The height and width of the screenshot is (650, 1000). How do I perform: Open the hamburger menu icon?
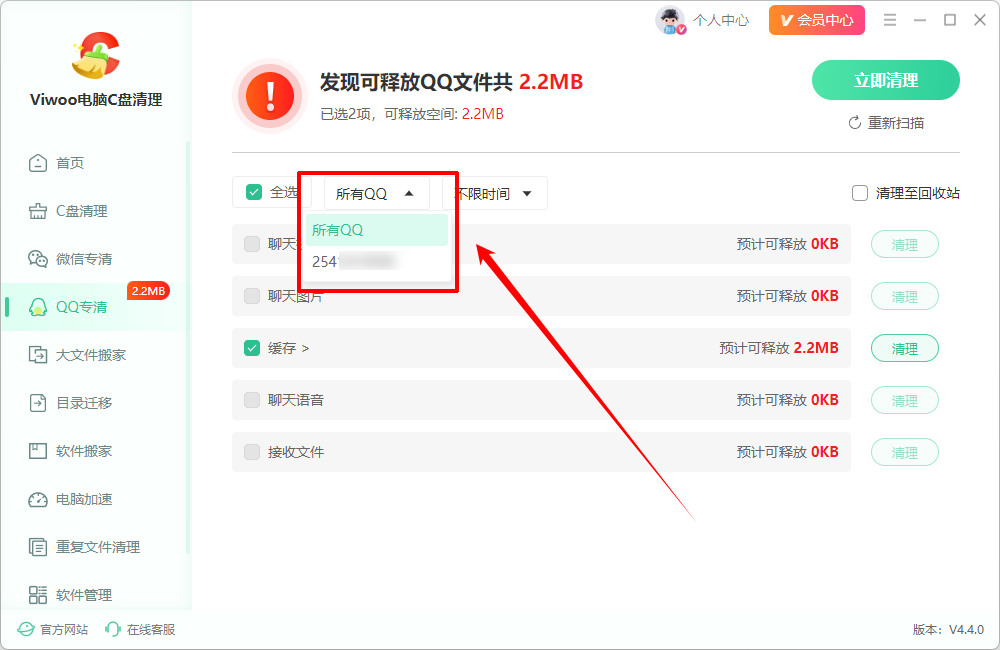[890, 20]
